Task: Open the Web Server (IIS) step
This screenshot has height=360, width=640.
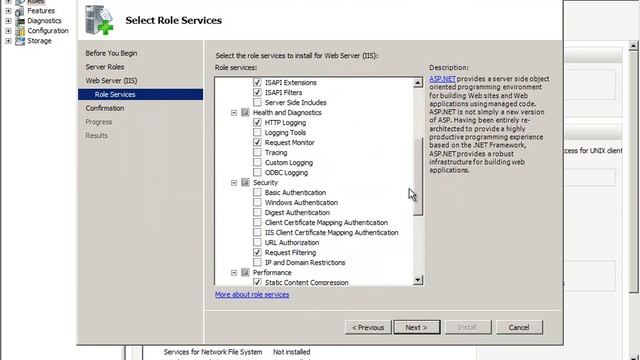Action: 111,81
